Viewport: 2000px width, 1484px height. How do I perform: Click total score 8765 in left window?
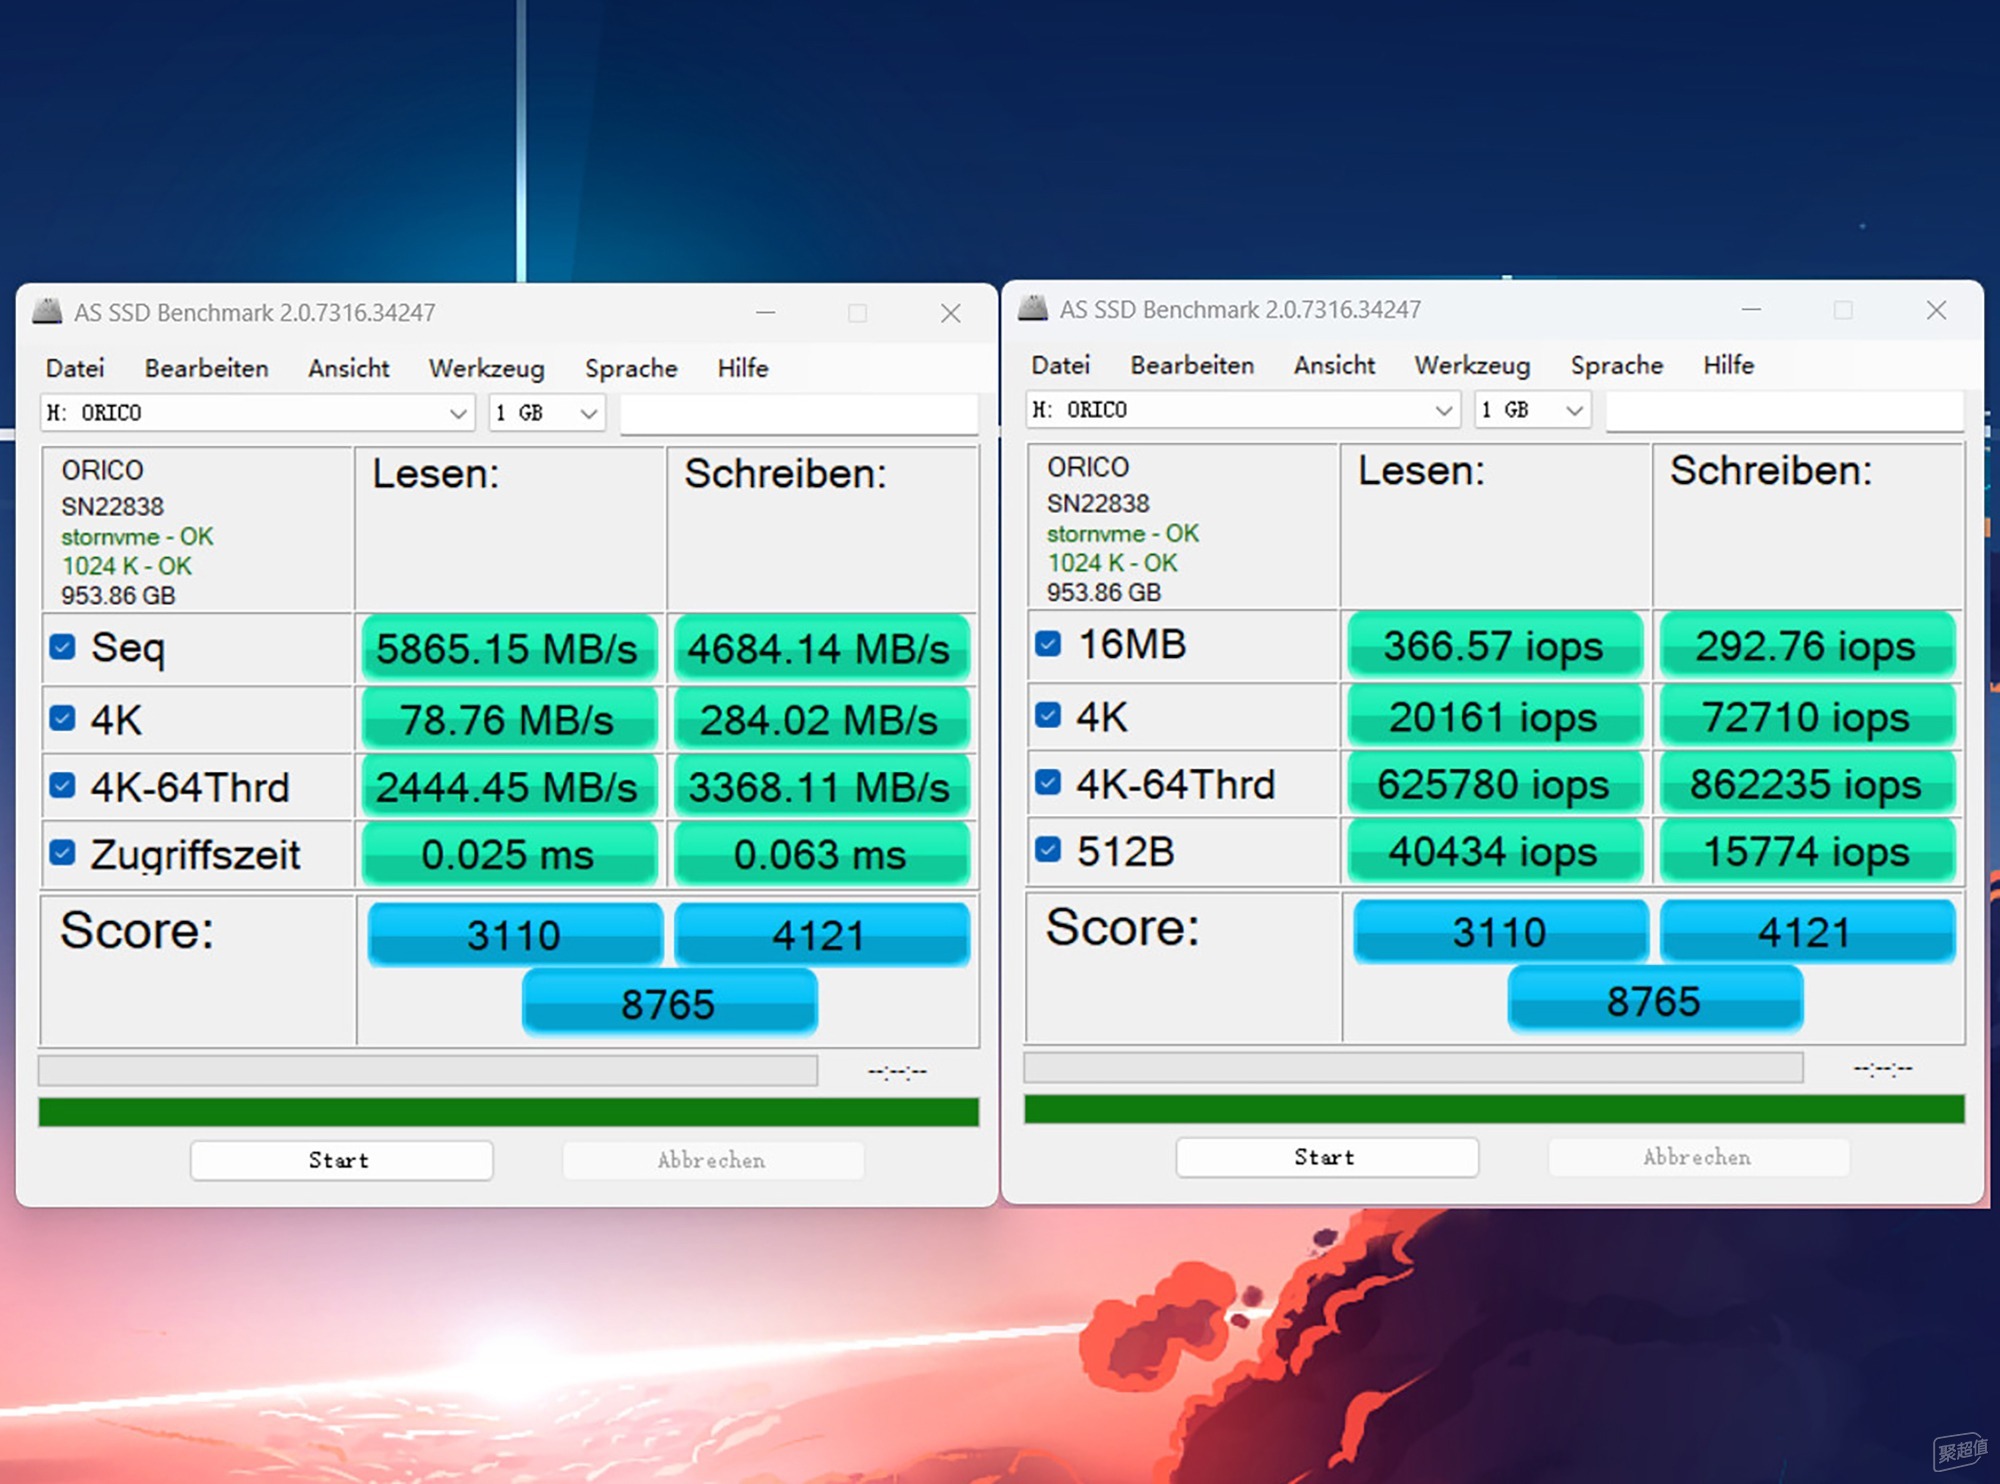click(x=669, y=1003)
